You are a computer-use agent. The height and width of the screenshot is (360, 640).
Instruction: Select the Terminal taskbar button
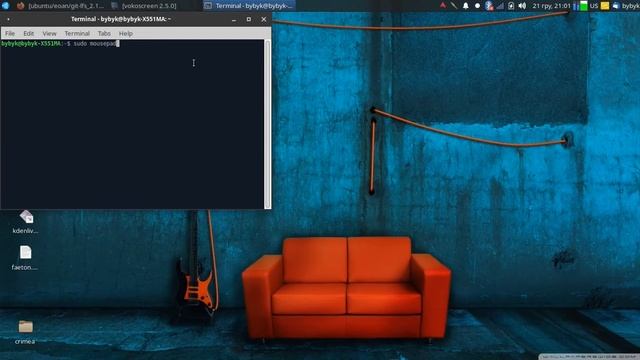(x=249, y=6)
